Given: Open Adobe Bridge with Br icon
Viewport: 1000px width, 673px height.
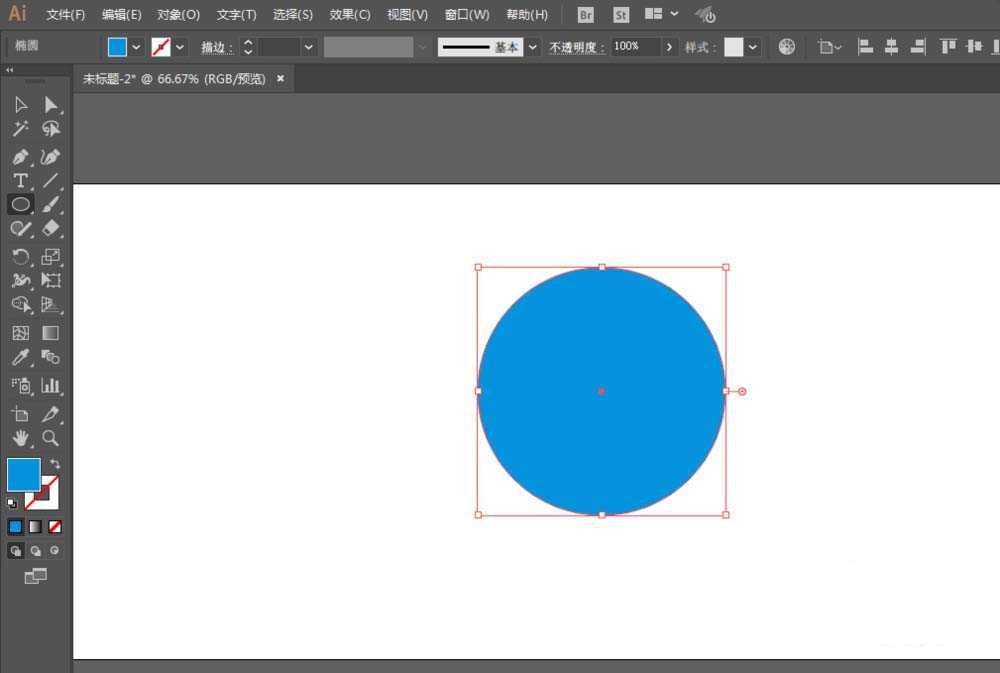Looking at the screenshot, I should 586,15.
